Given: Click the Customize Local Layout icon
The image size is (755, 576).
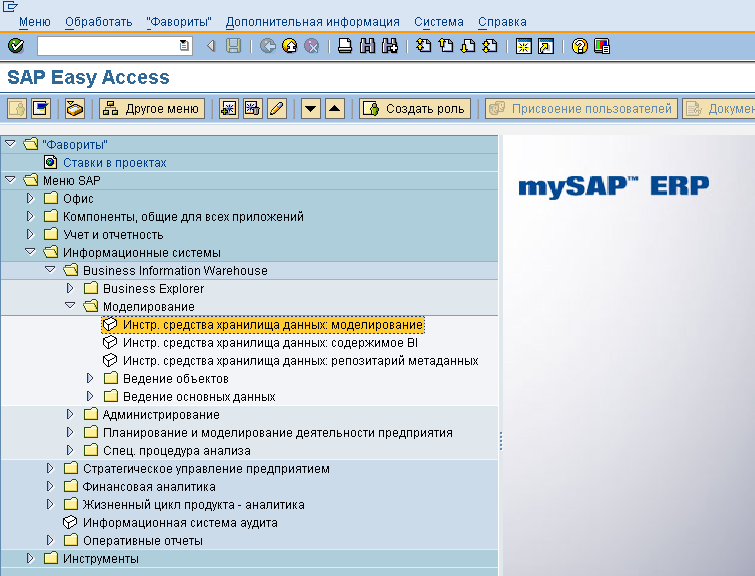Looking at the screenshot, I should tap(602, 46).
